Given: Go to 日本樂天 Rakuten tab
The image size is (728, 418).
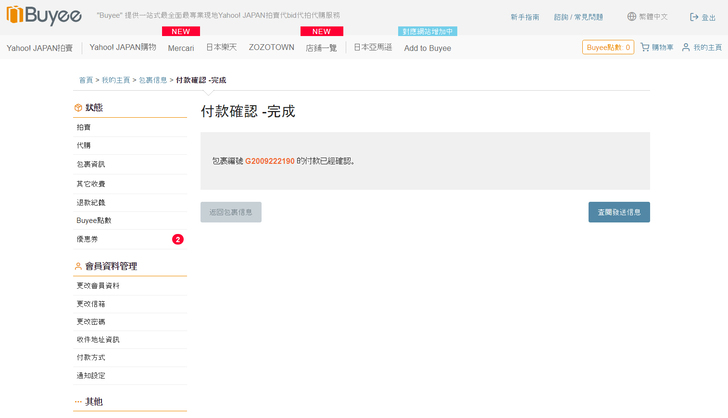Looking at the screenshot, I should (222, 48).
